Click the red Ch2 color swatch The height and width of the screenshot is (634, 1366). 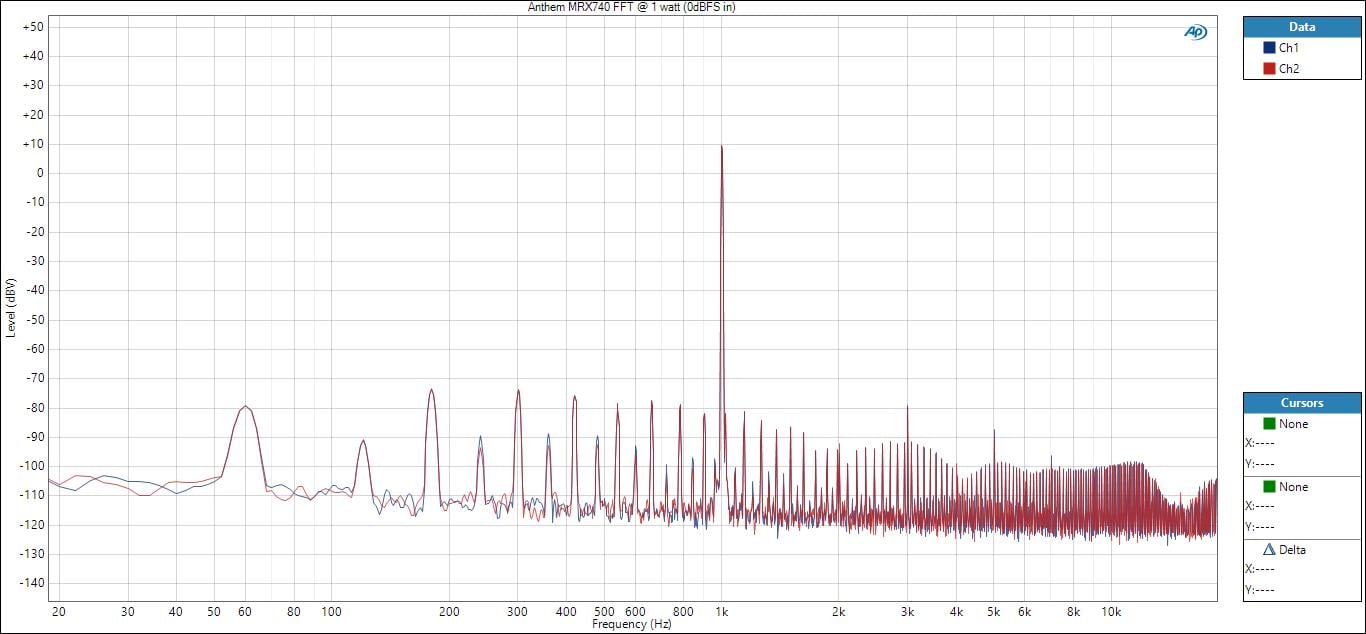[x=1269, y=69]
